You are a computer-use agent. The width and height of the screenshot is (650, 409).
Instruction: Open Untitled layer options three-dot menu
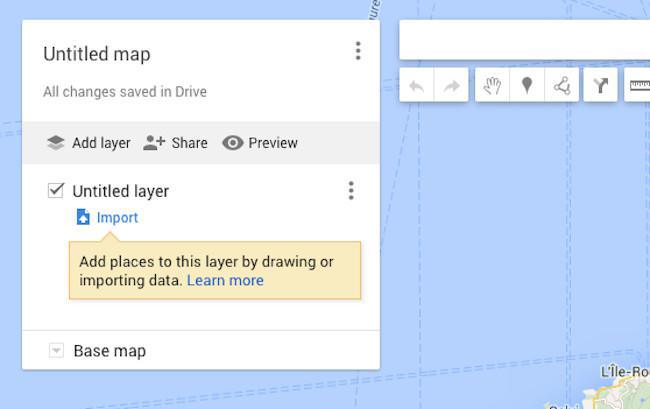[x=350, y=190]
